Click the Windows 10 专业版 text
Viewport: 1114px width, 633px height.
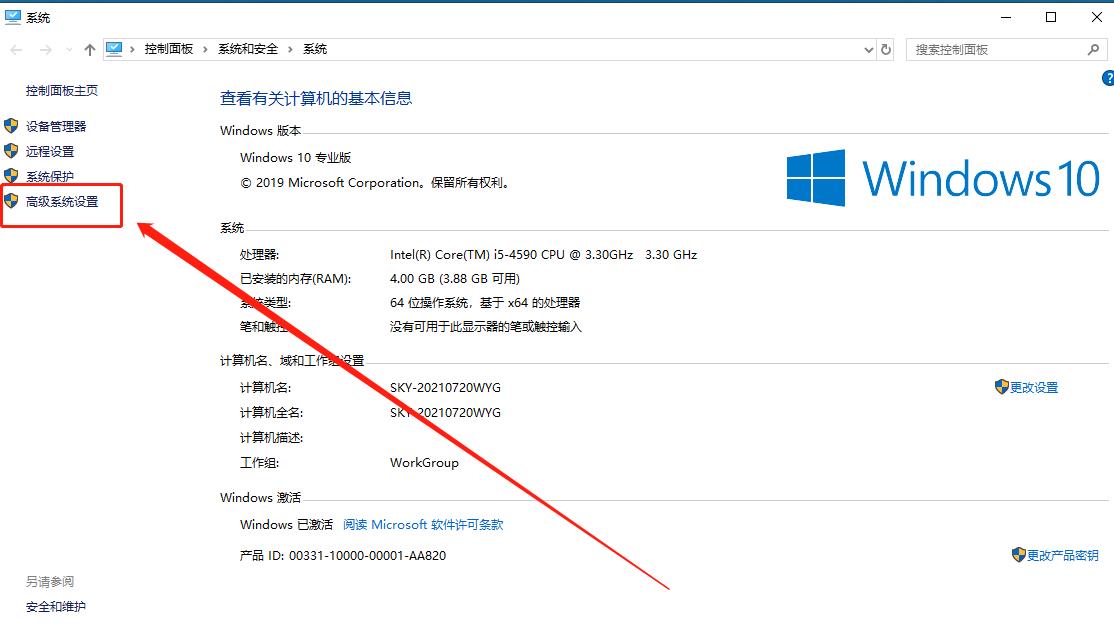click(x=296, y=158)
